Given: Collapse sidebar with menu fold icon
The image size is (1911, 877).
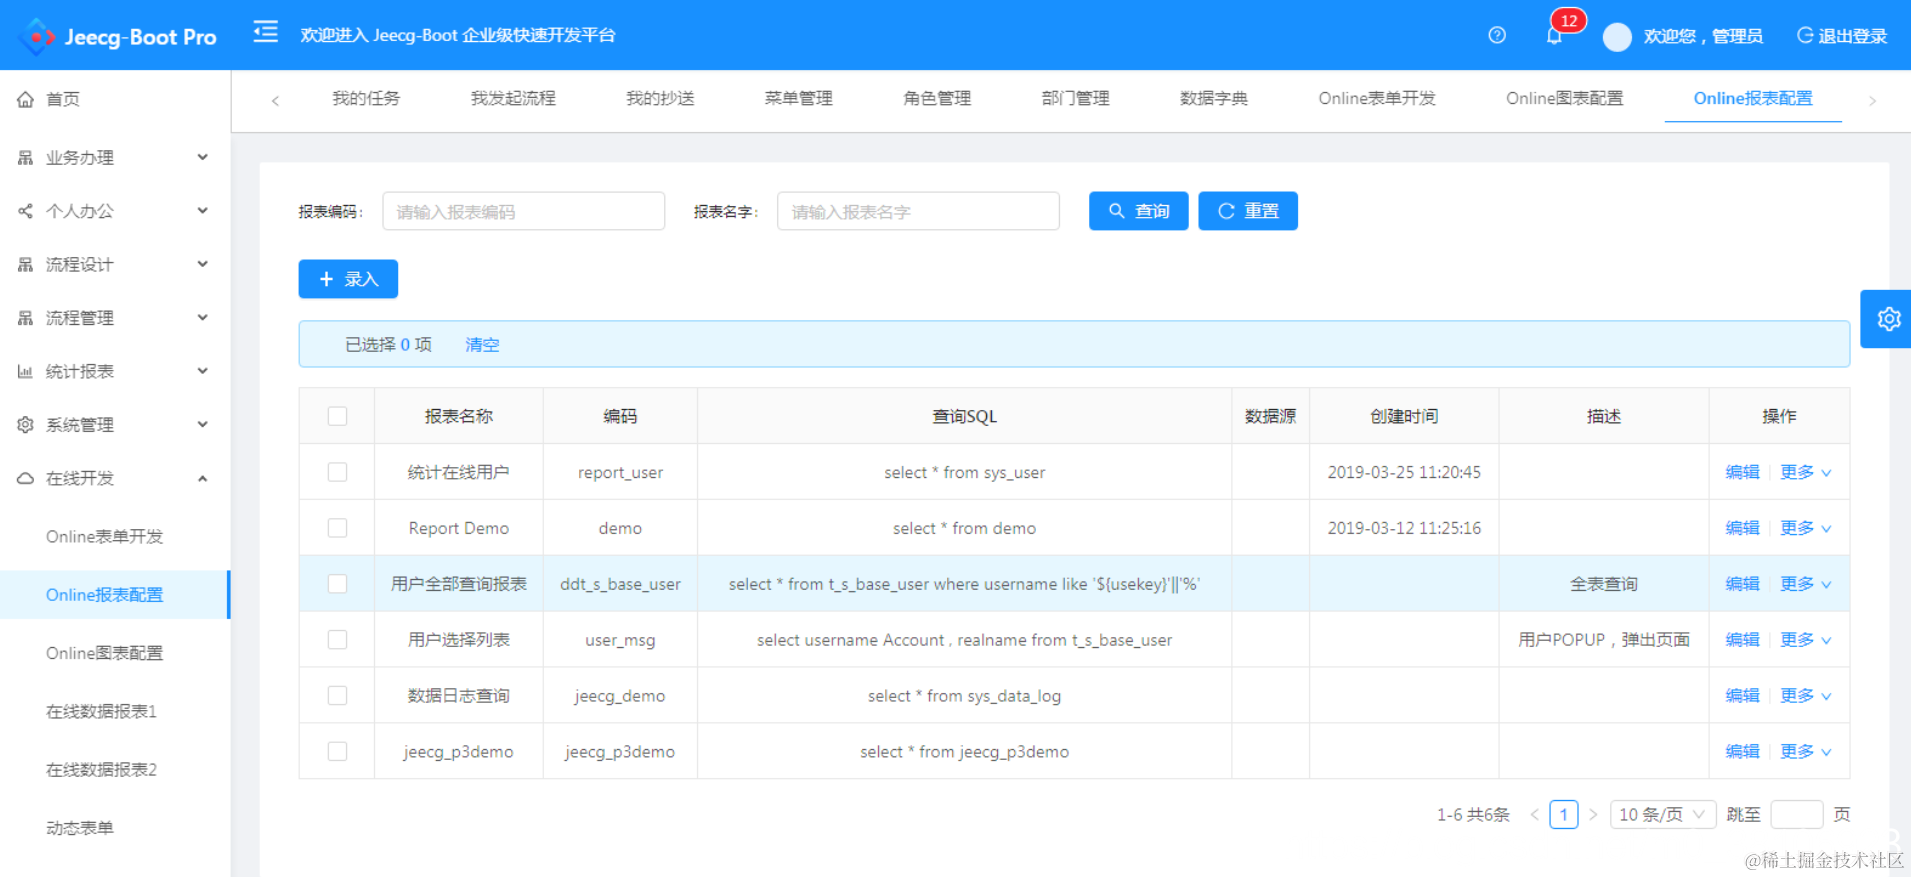Looking at the screenshot, I should point(265,33).
